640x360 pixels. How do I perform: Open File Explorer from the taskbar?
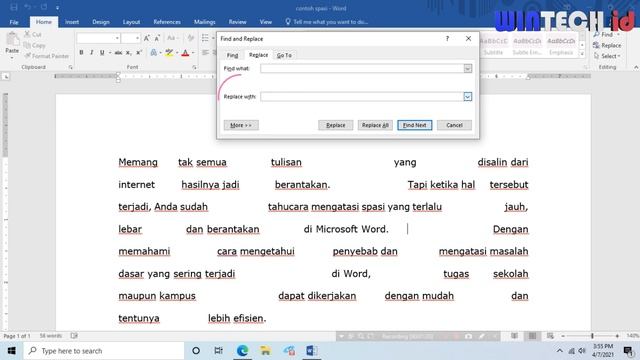(265, 351)
